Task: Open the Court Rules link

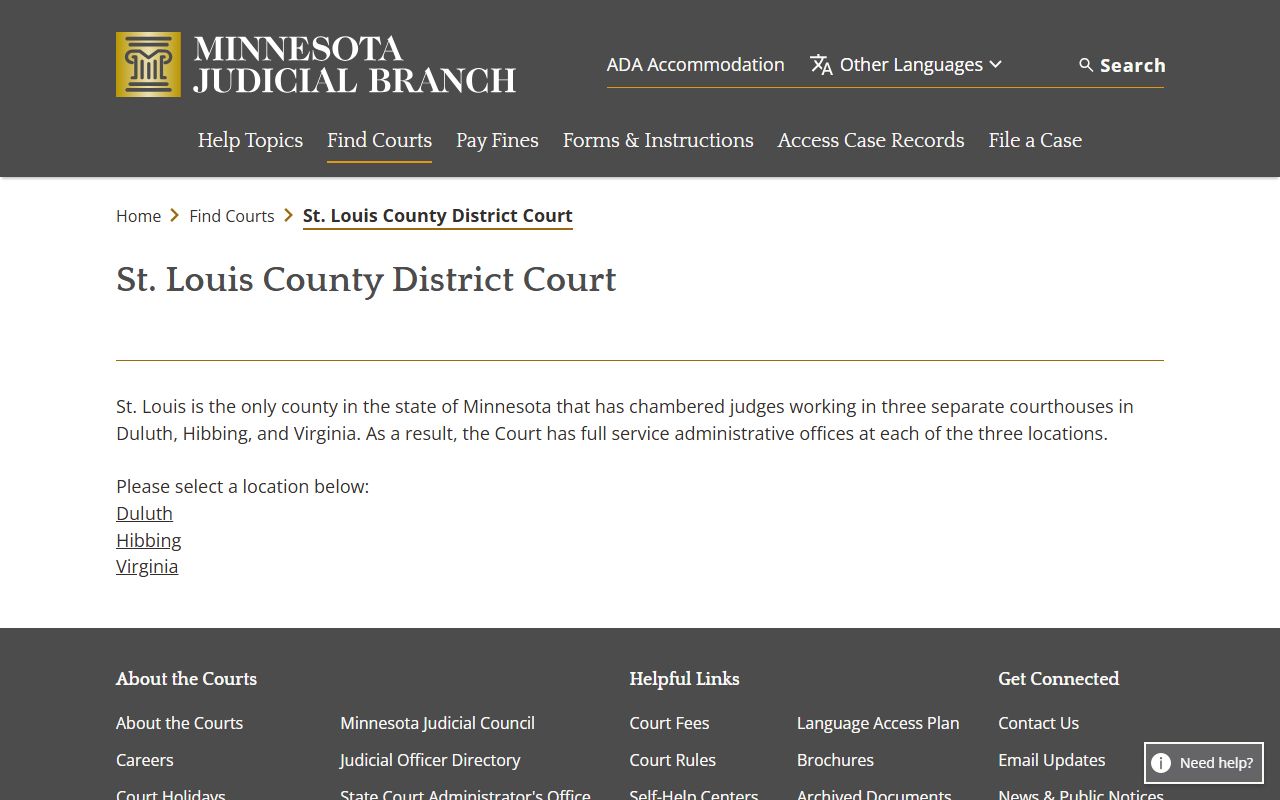Action: click(x=672, y=760)
